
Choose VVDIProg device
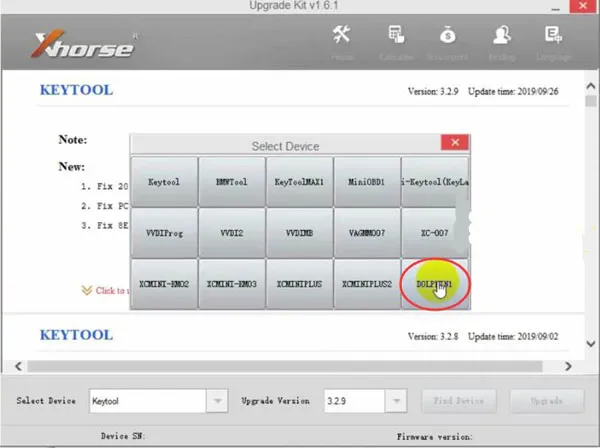pyautogui.click(x=164, y=233)
